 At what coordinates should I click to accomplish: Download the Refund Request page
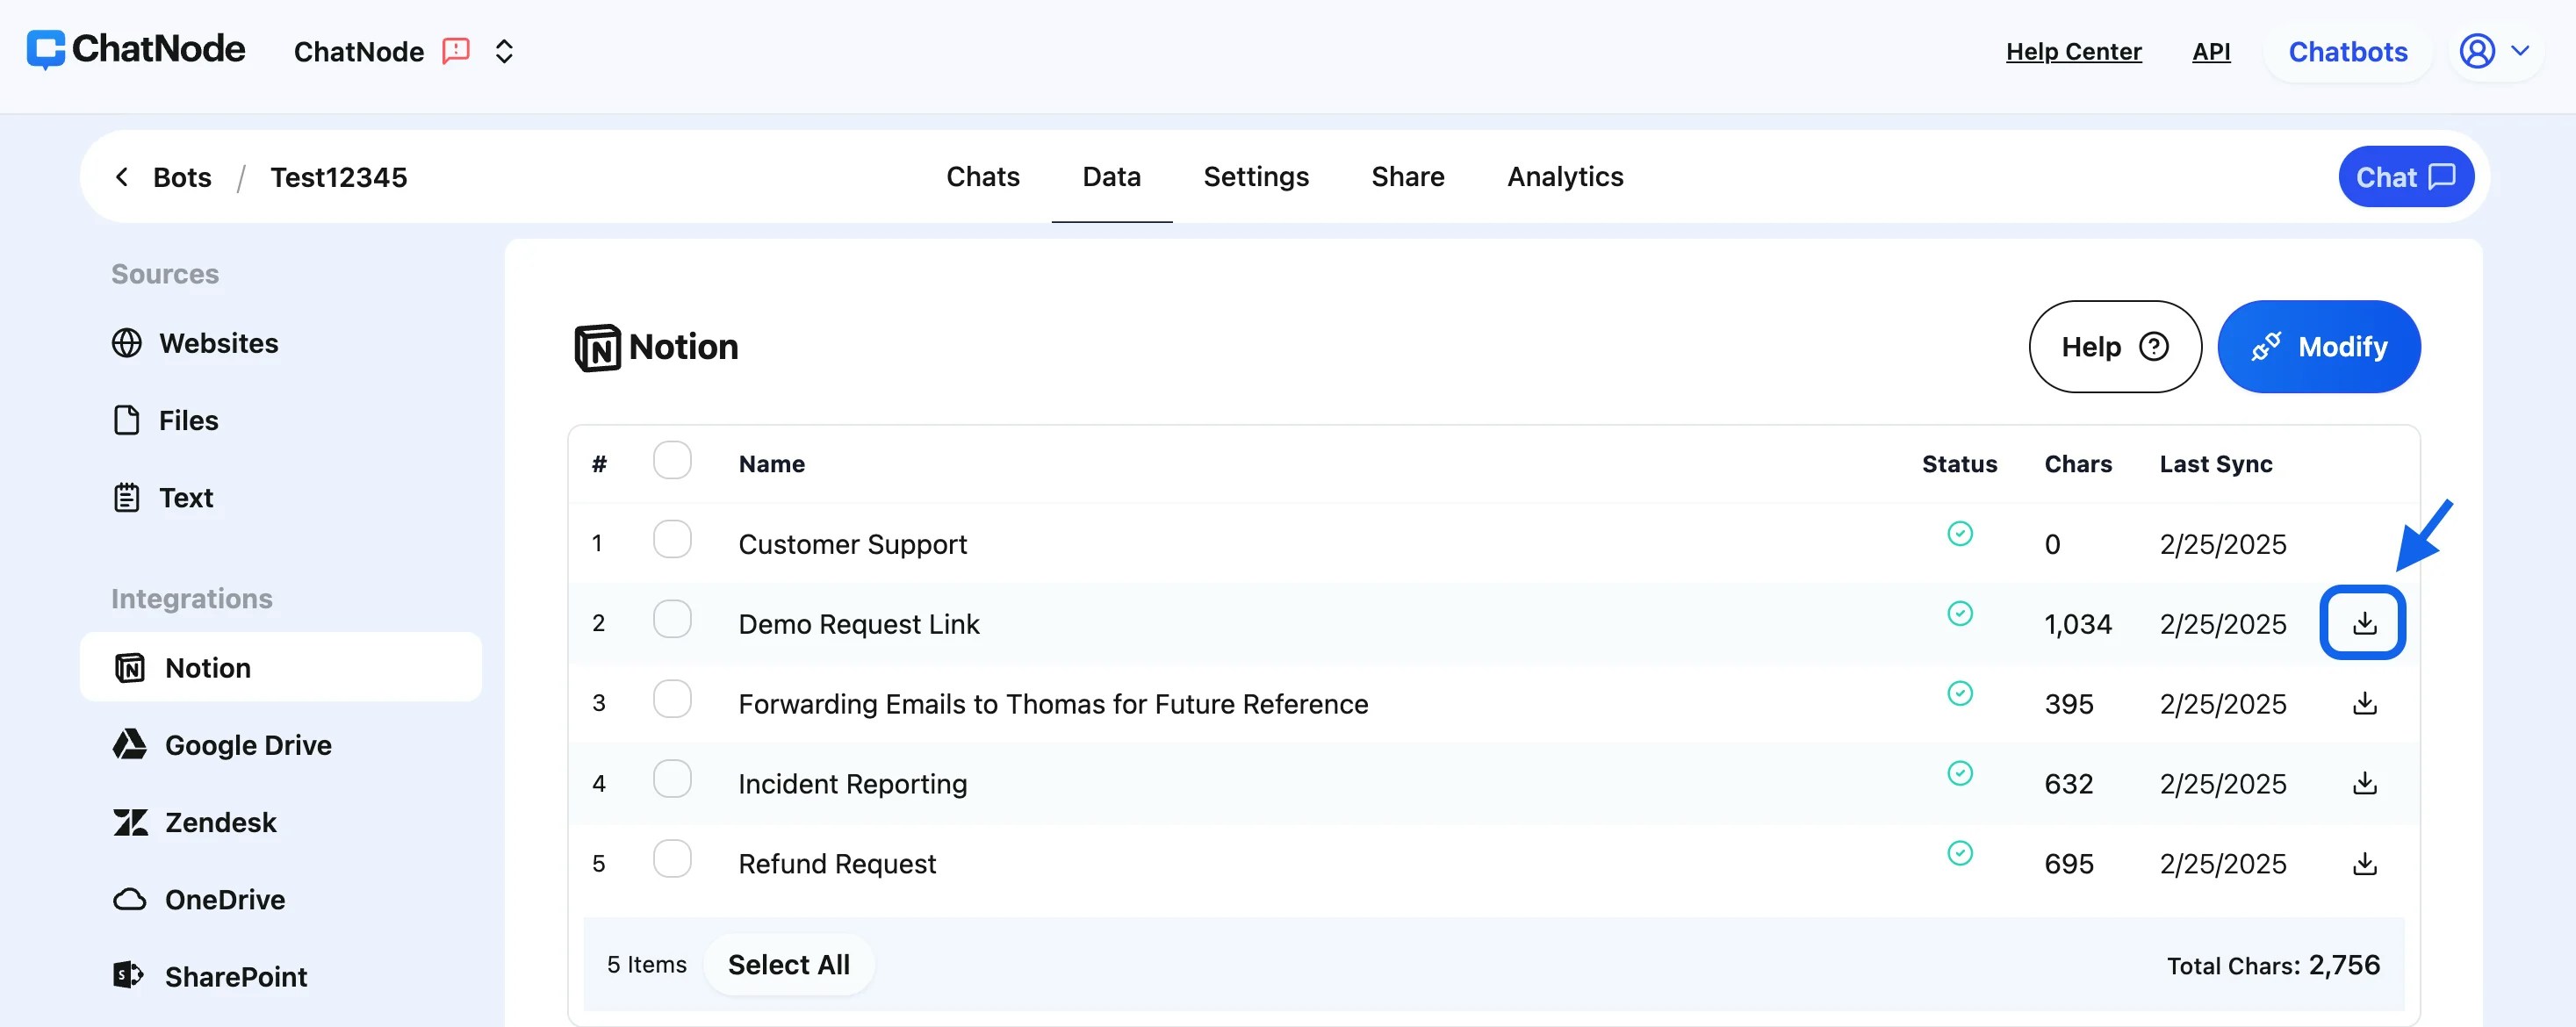pos(2364,863)
